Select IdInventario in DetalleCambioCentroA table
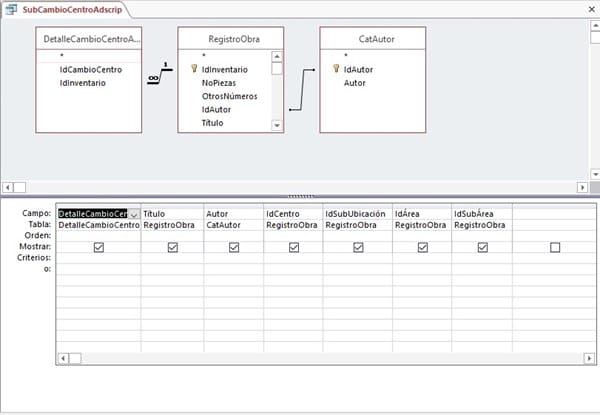This screenshot has width=600, height=415. [x=83, y=83]
